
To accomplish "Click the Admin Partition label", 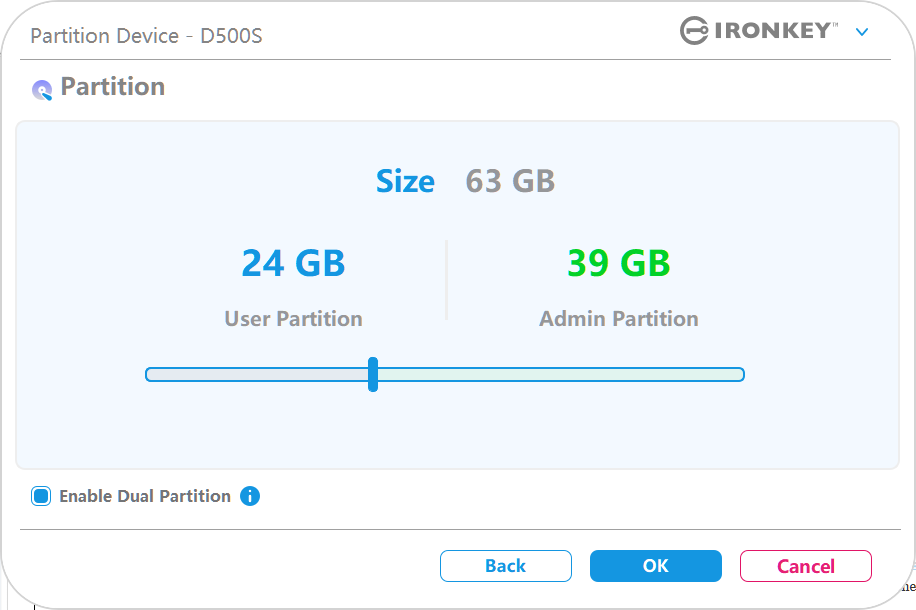I will coord(618,319).
